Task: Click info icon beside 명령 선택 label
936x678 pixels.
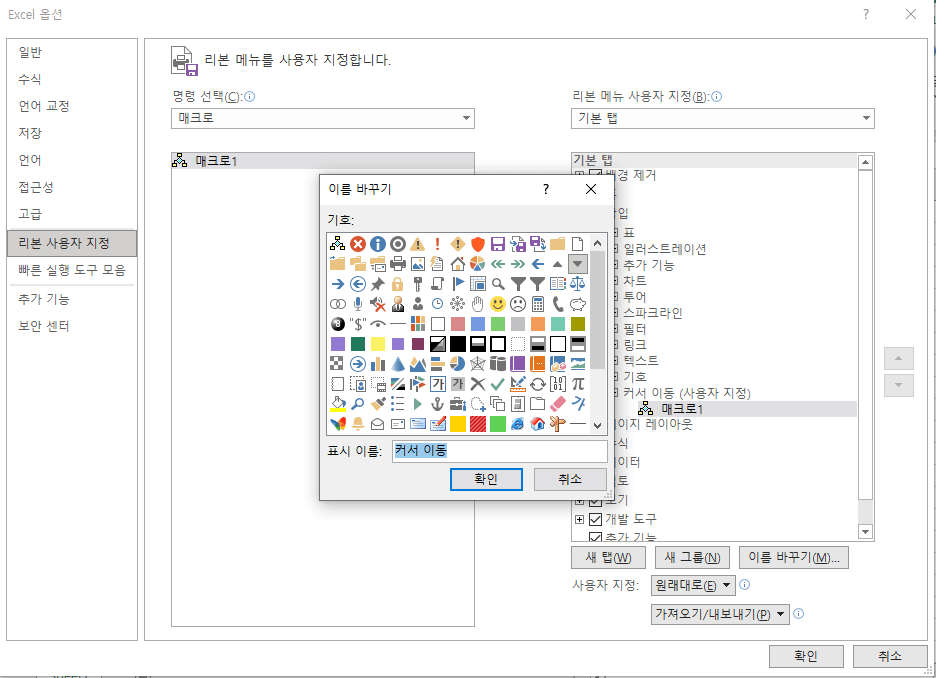Action: click(250, 96)
